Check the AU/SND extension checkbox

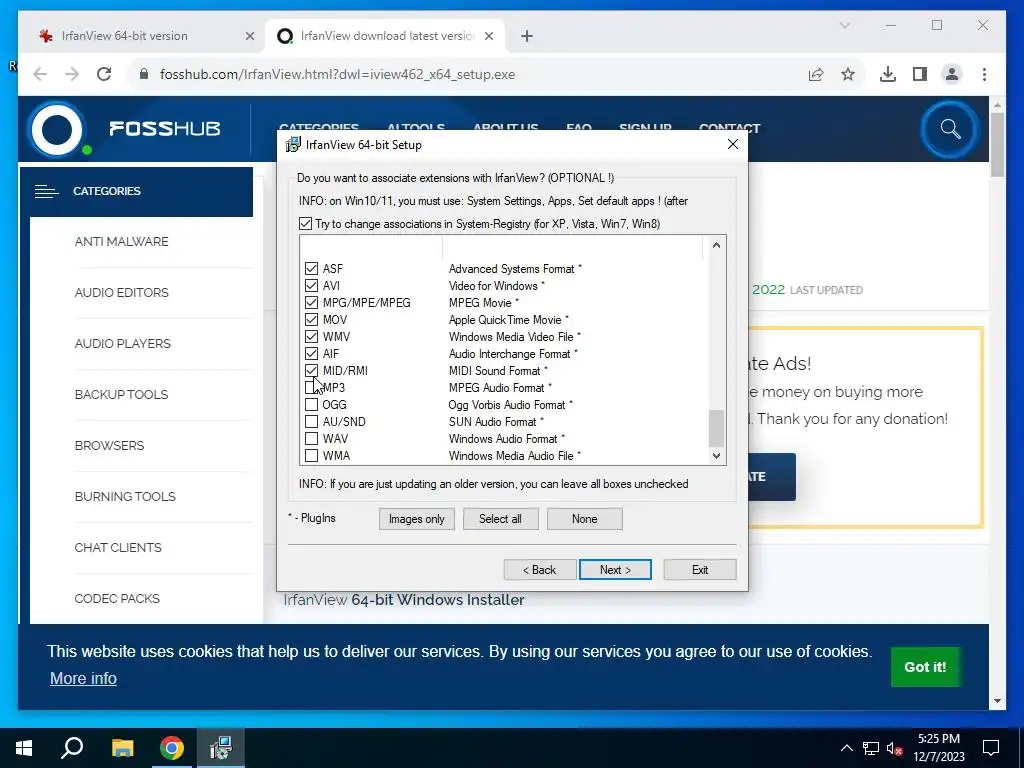click(x=312, y=421)
